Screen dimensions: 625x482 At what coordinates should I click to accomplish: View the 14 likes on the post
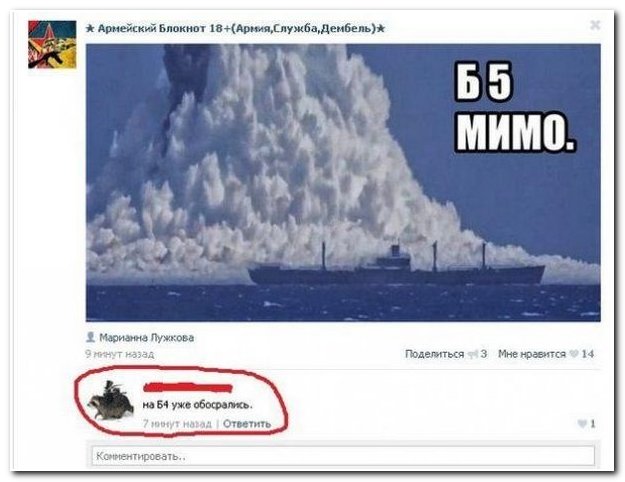pos(588,354)
